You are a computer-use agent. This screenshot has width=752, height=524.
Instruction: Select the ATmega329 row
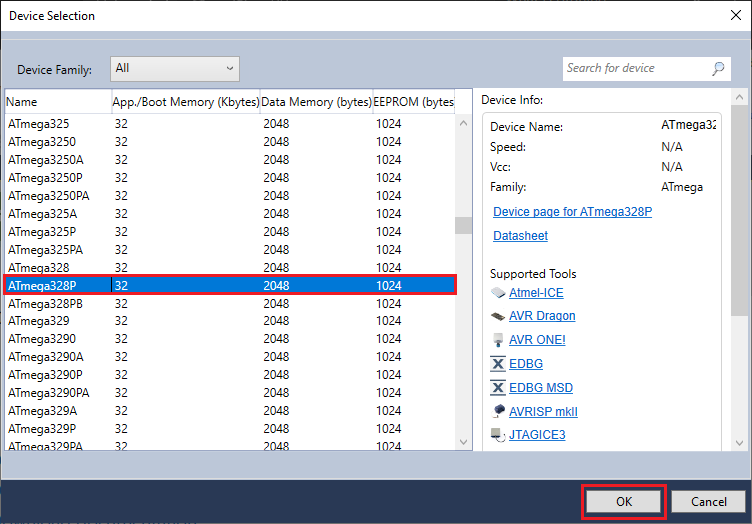(x=230, y=321)
